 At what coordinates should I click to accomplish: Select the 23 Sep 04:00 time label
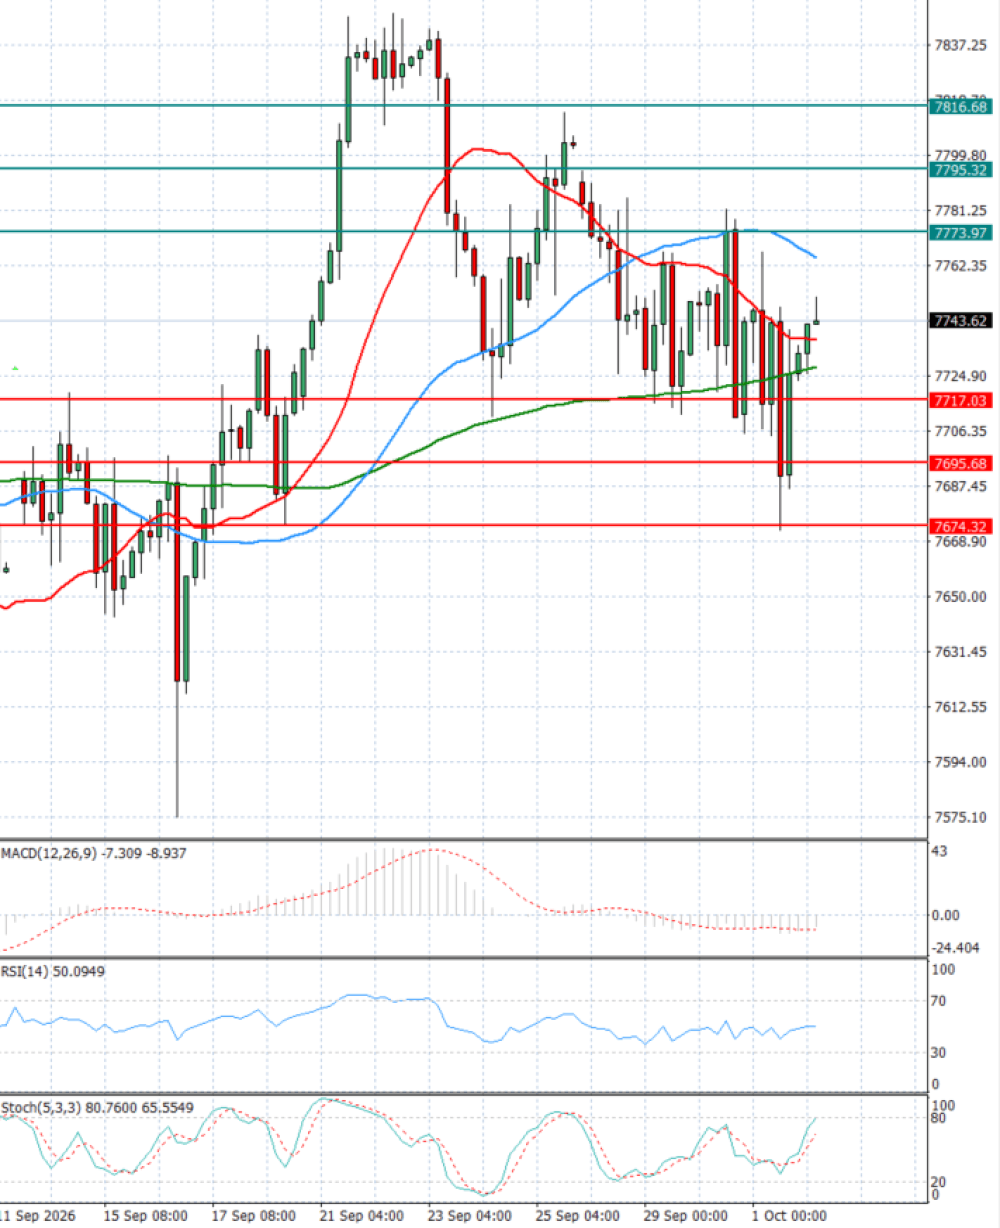tap(470, 1215)
